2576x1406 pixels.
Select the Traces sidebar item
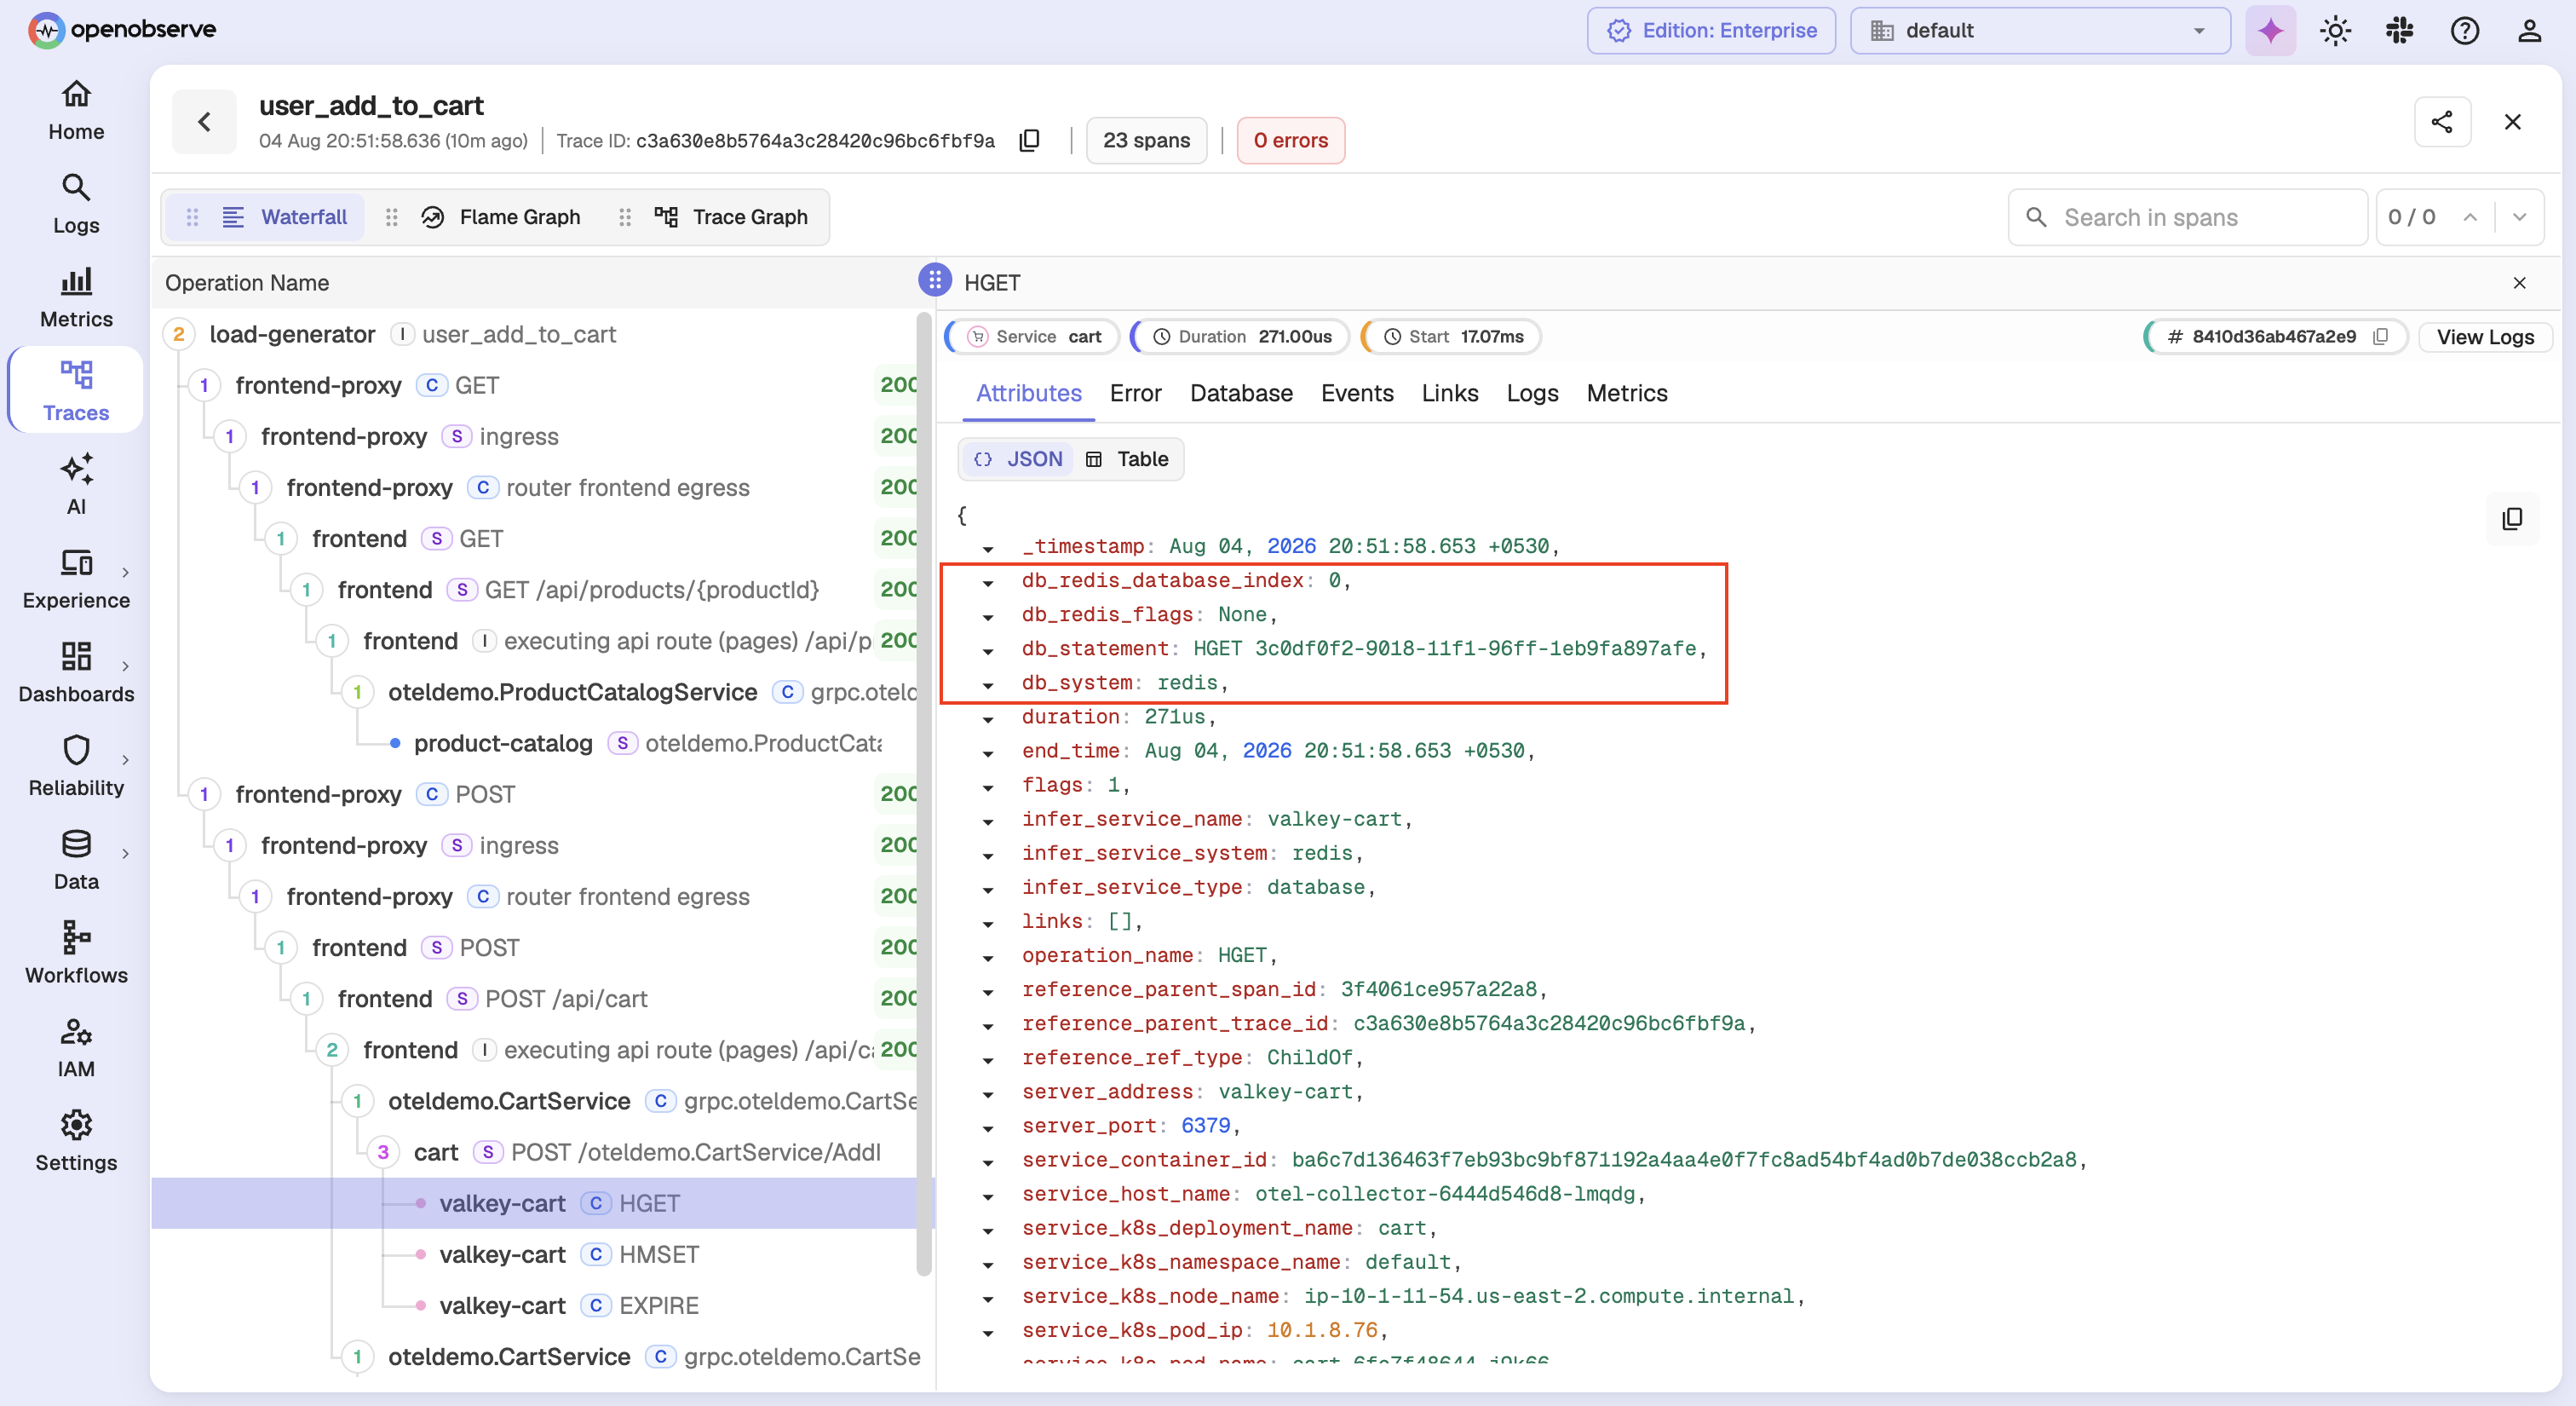(x=76, y=391)
